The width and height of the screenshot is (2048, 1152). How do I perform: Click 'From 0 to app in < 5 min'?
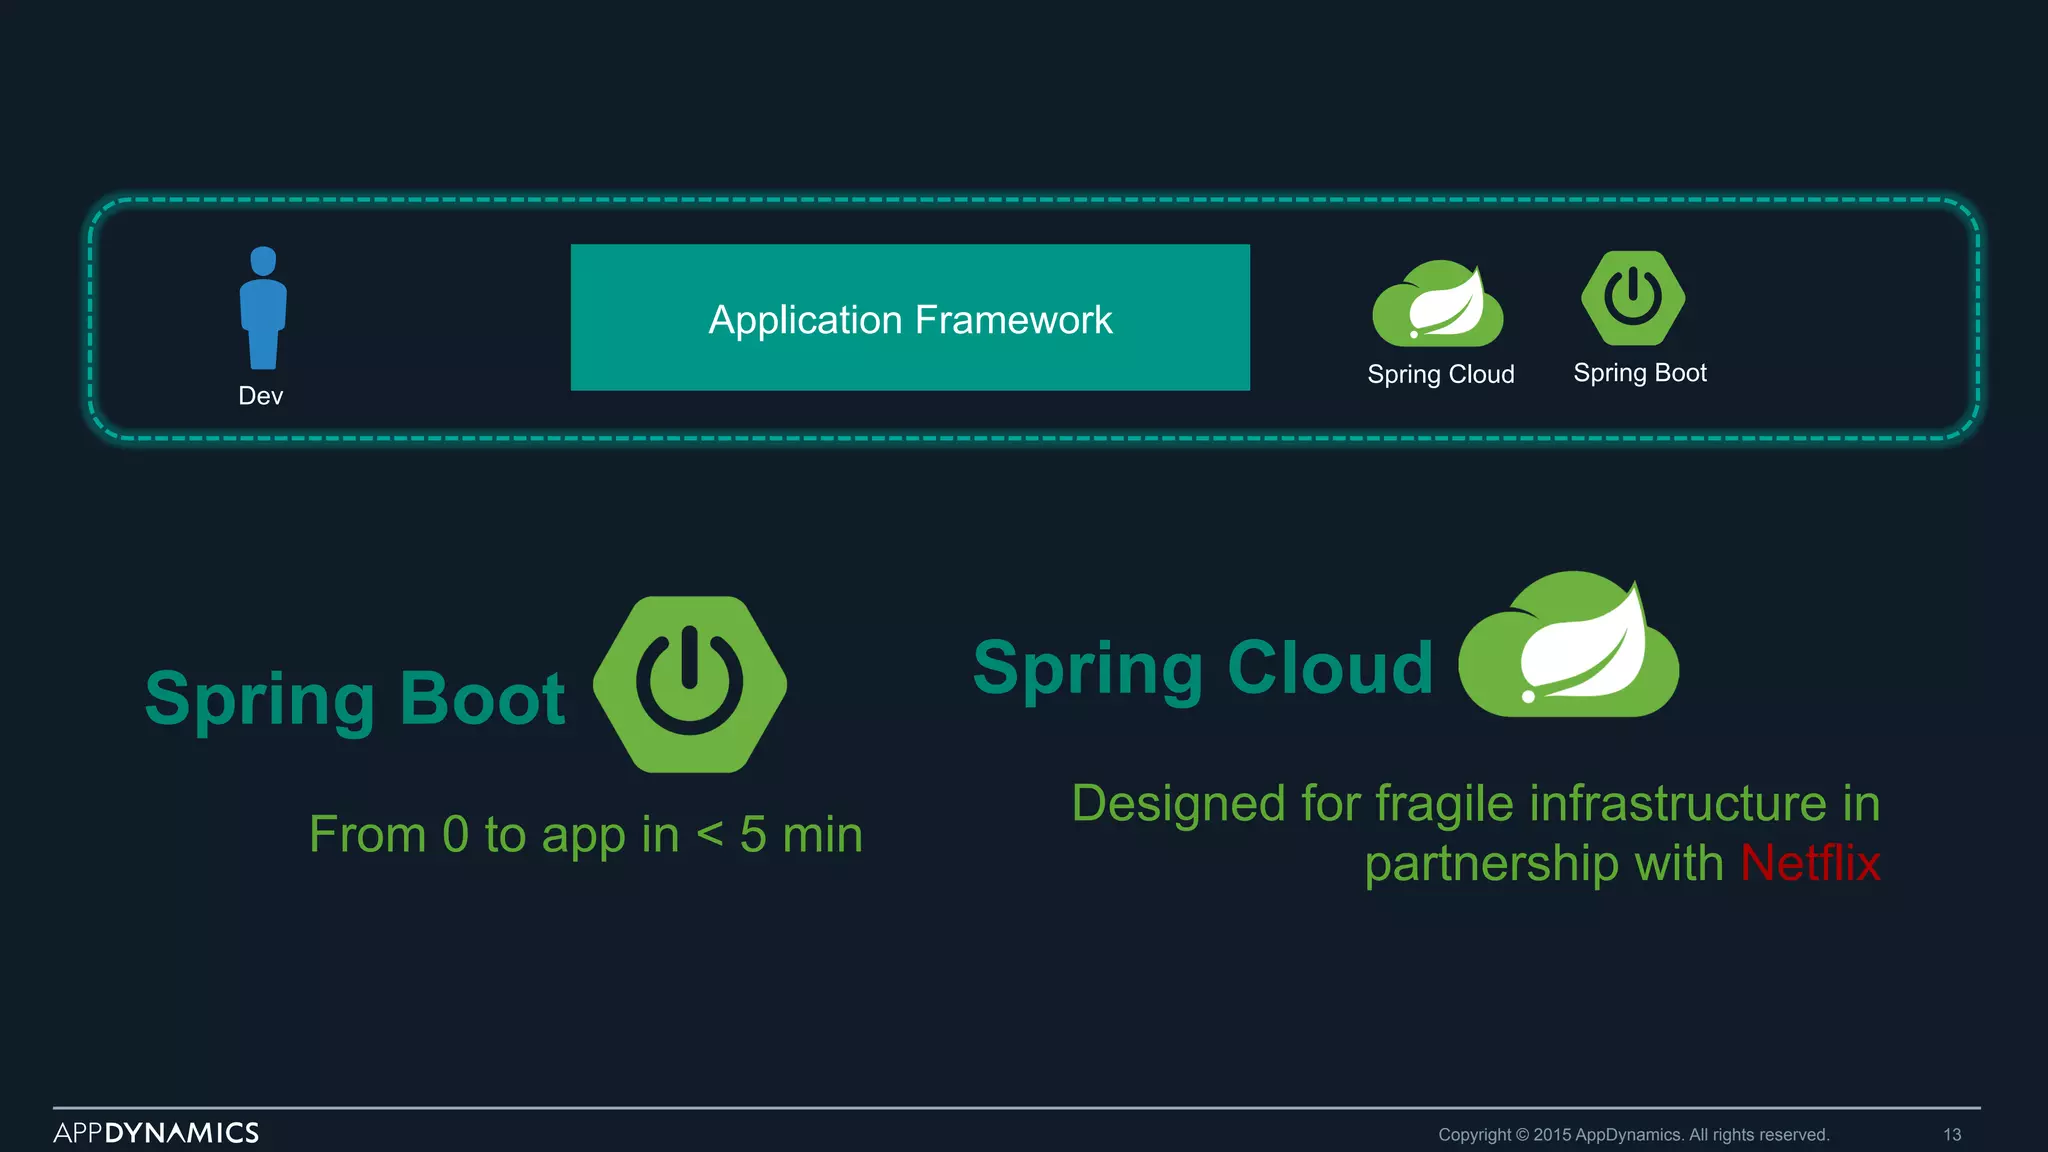[x=586, y=835]
